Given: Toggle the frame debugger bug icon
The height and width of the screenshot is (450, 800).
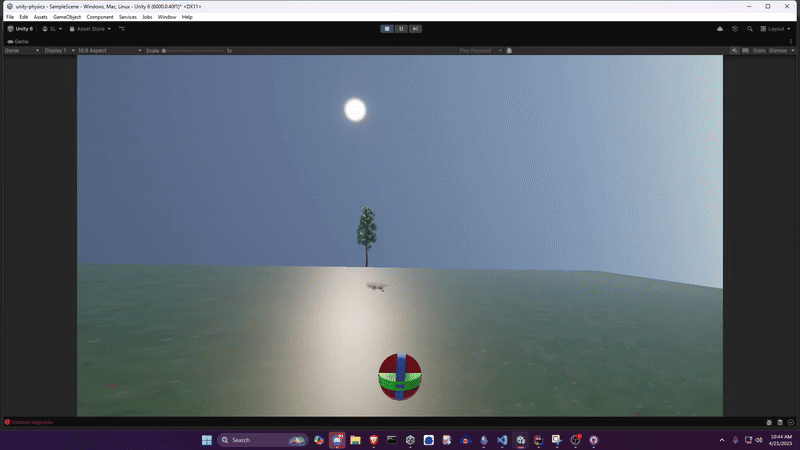Looking at the screenshot, I should point(509,51).
